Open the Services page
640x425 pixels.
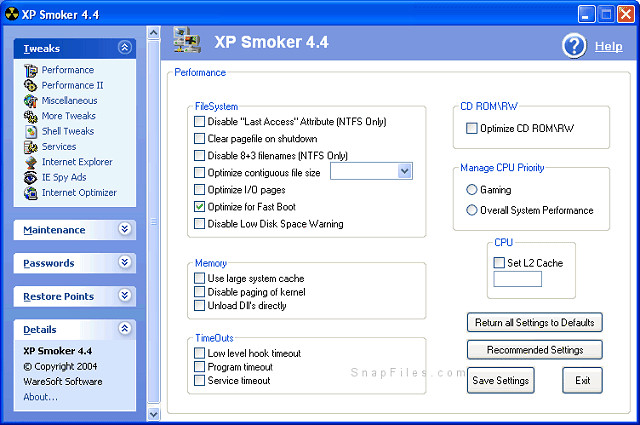pos(59,147)
